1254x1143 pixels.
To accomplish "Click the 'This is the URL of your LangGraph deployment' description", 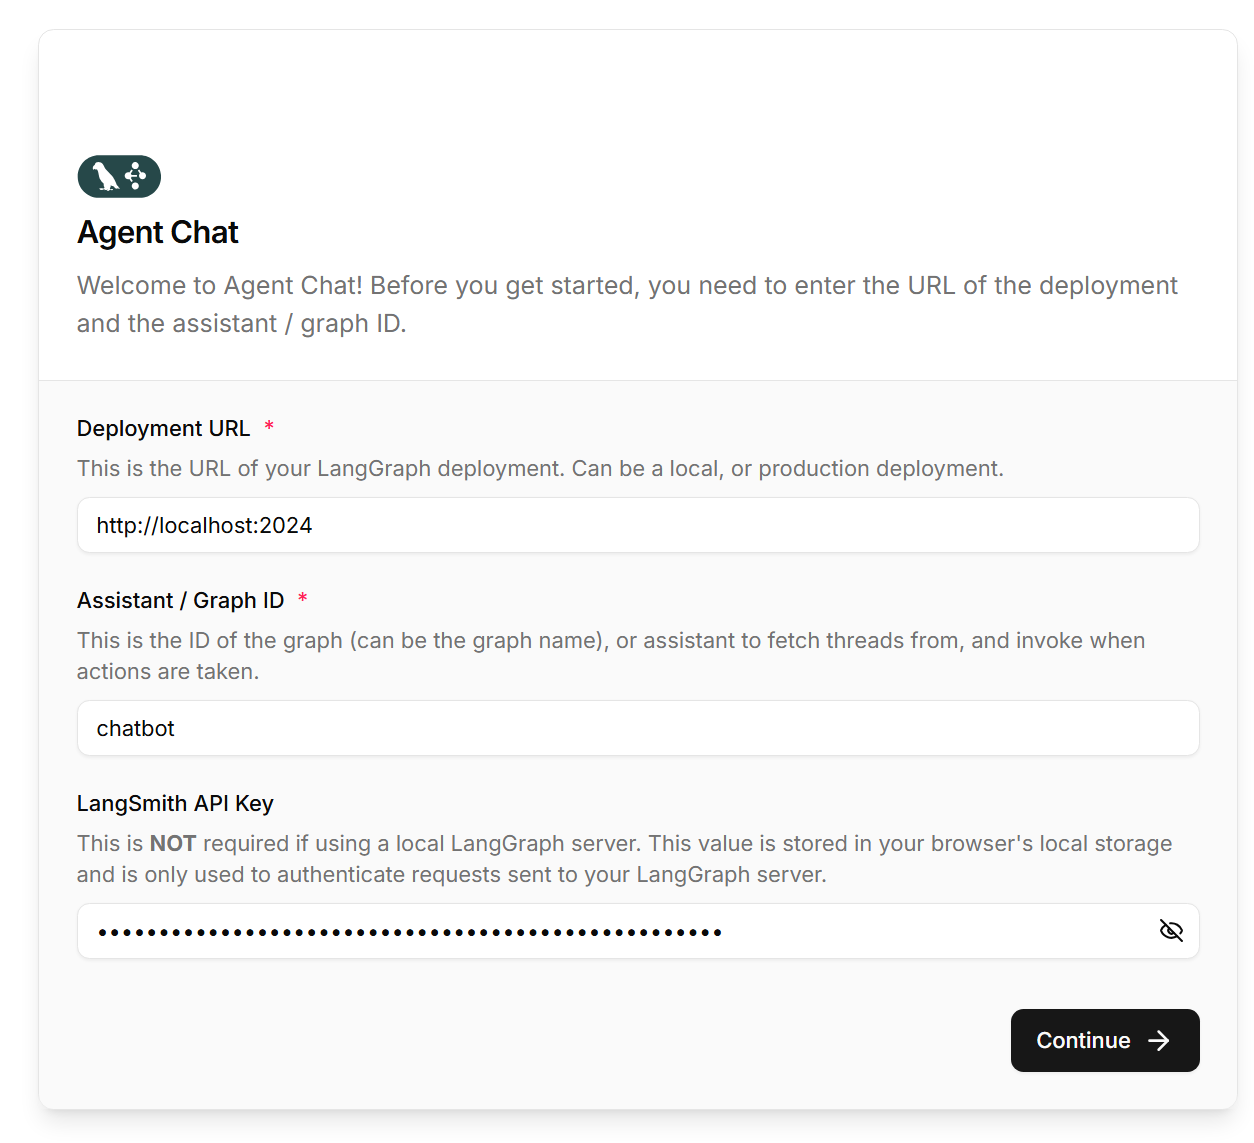I will tap(540, 468).
